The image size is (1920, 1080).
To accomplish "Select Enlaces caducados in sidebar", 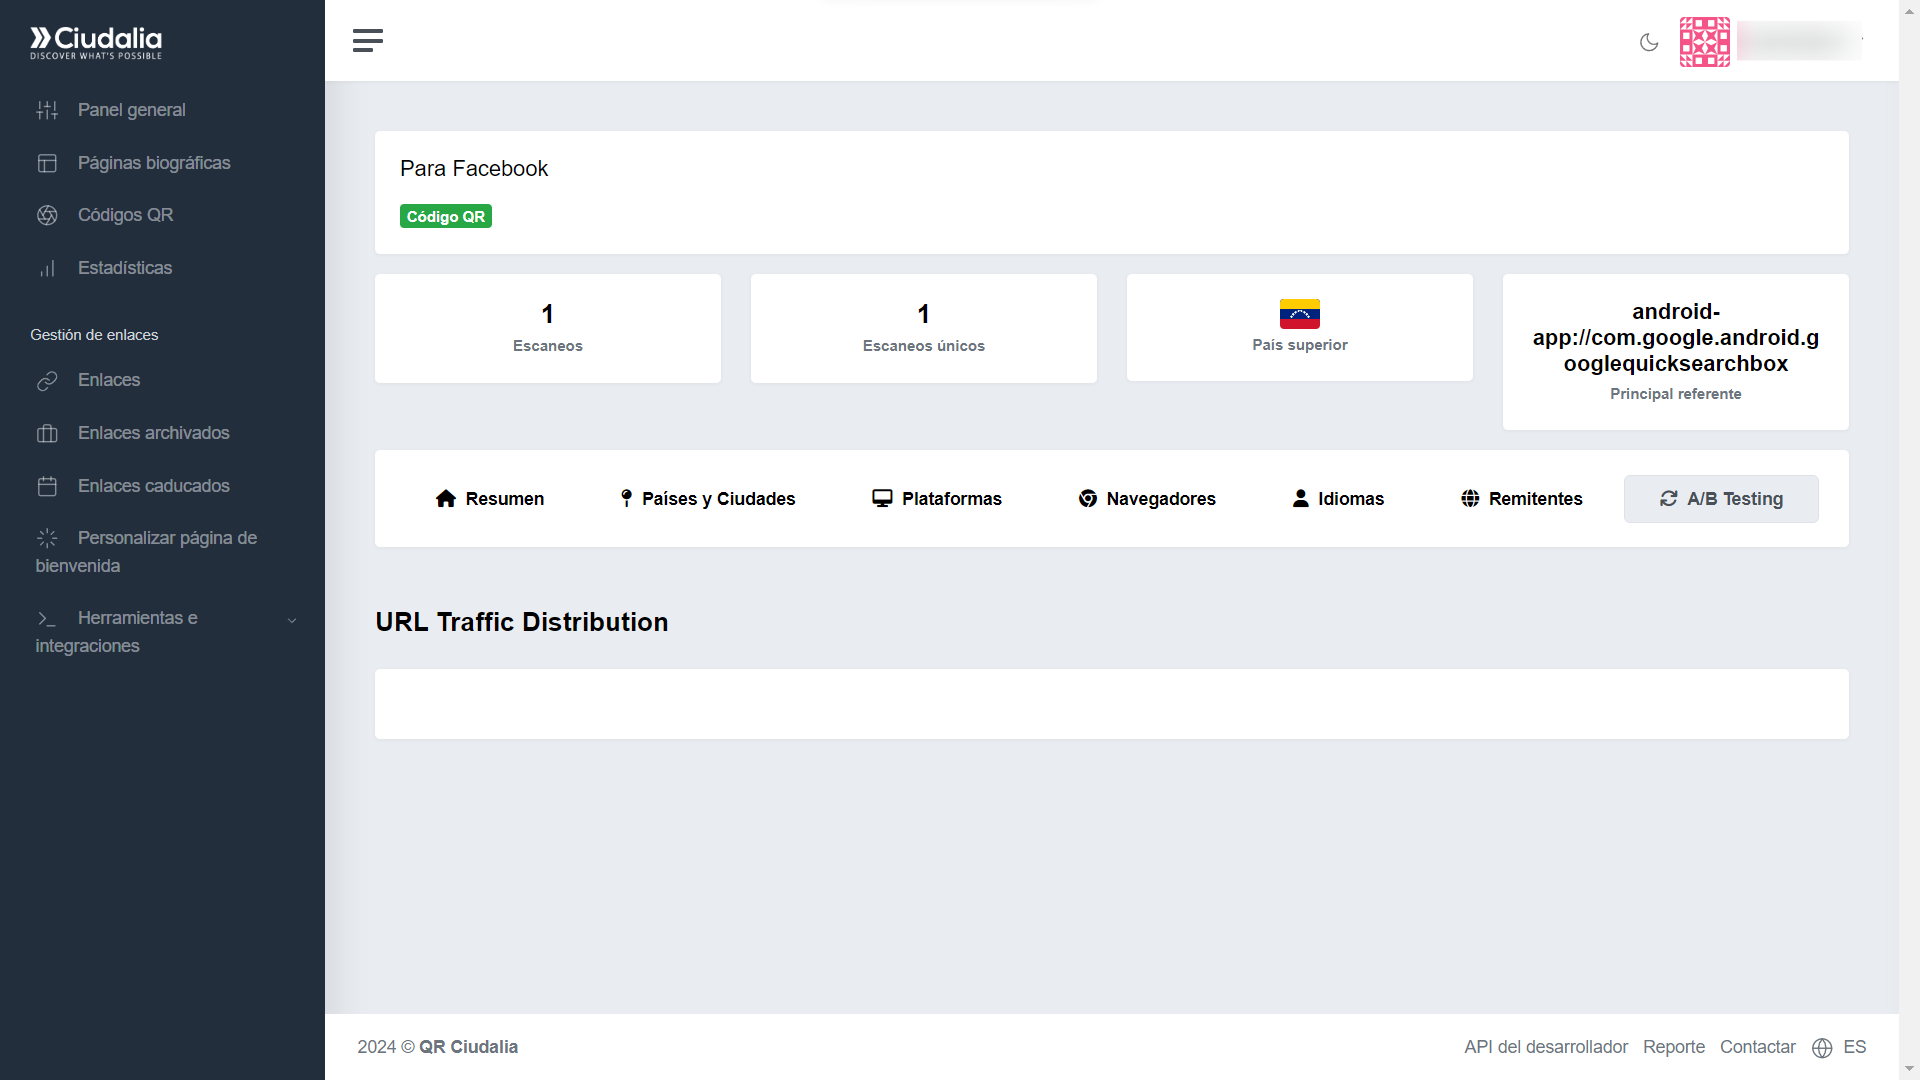I will [x=153, y=486].
